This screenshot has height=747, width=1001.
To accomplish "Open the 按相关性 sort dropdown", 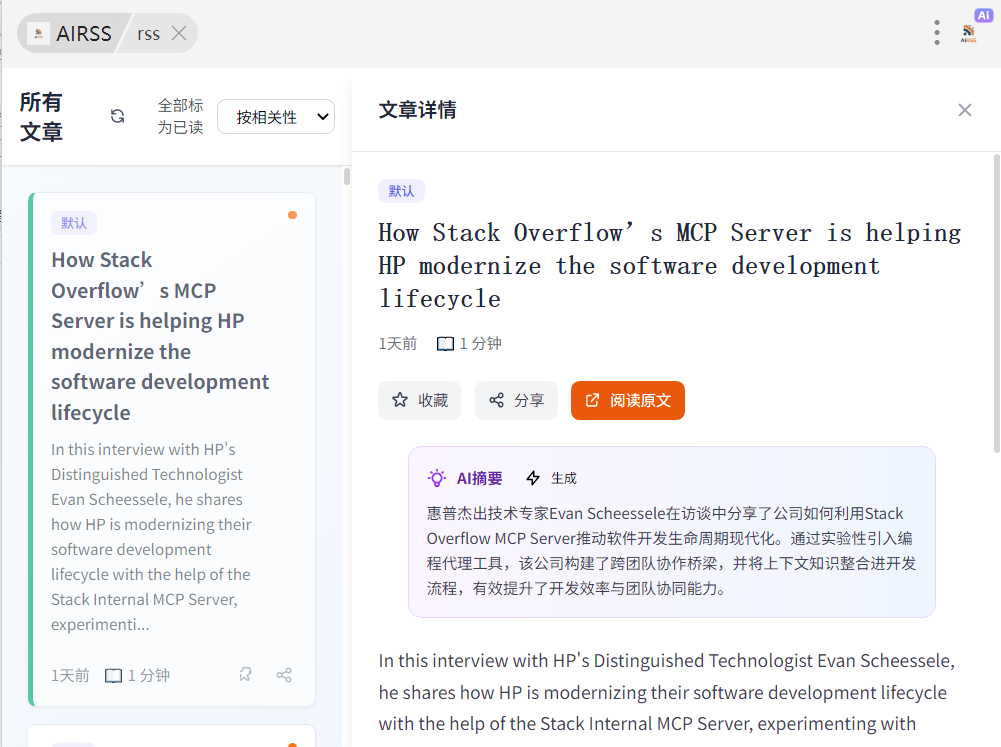I will coord(276,117).
